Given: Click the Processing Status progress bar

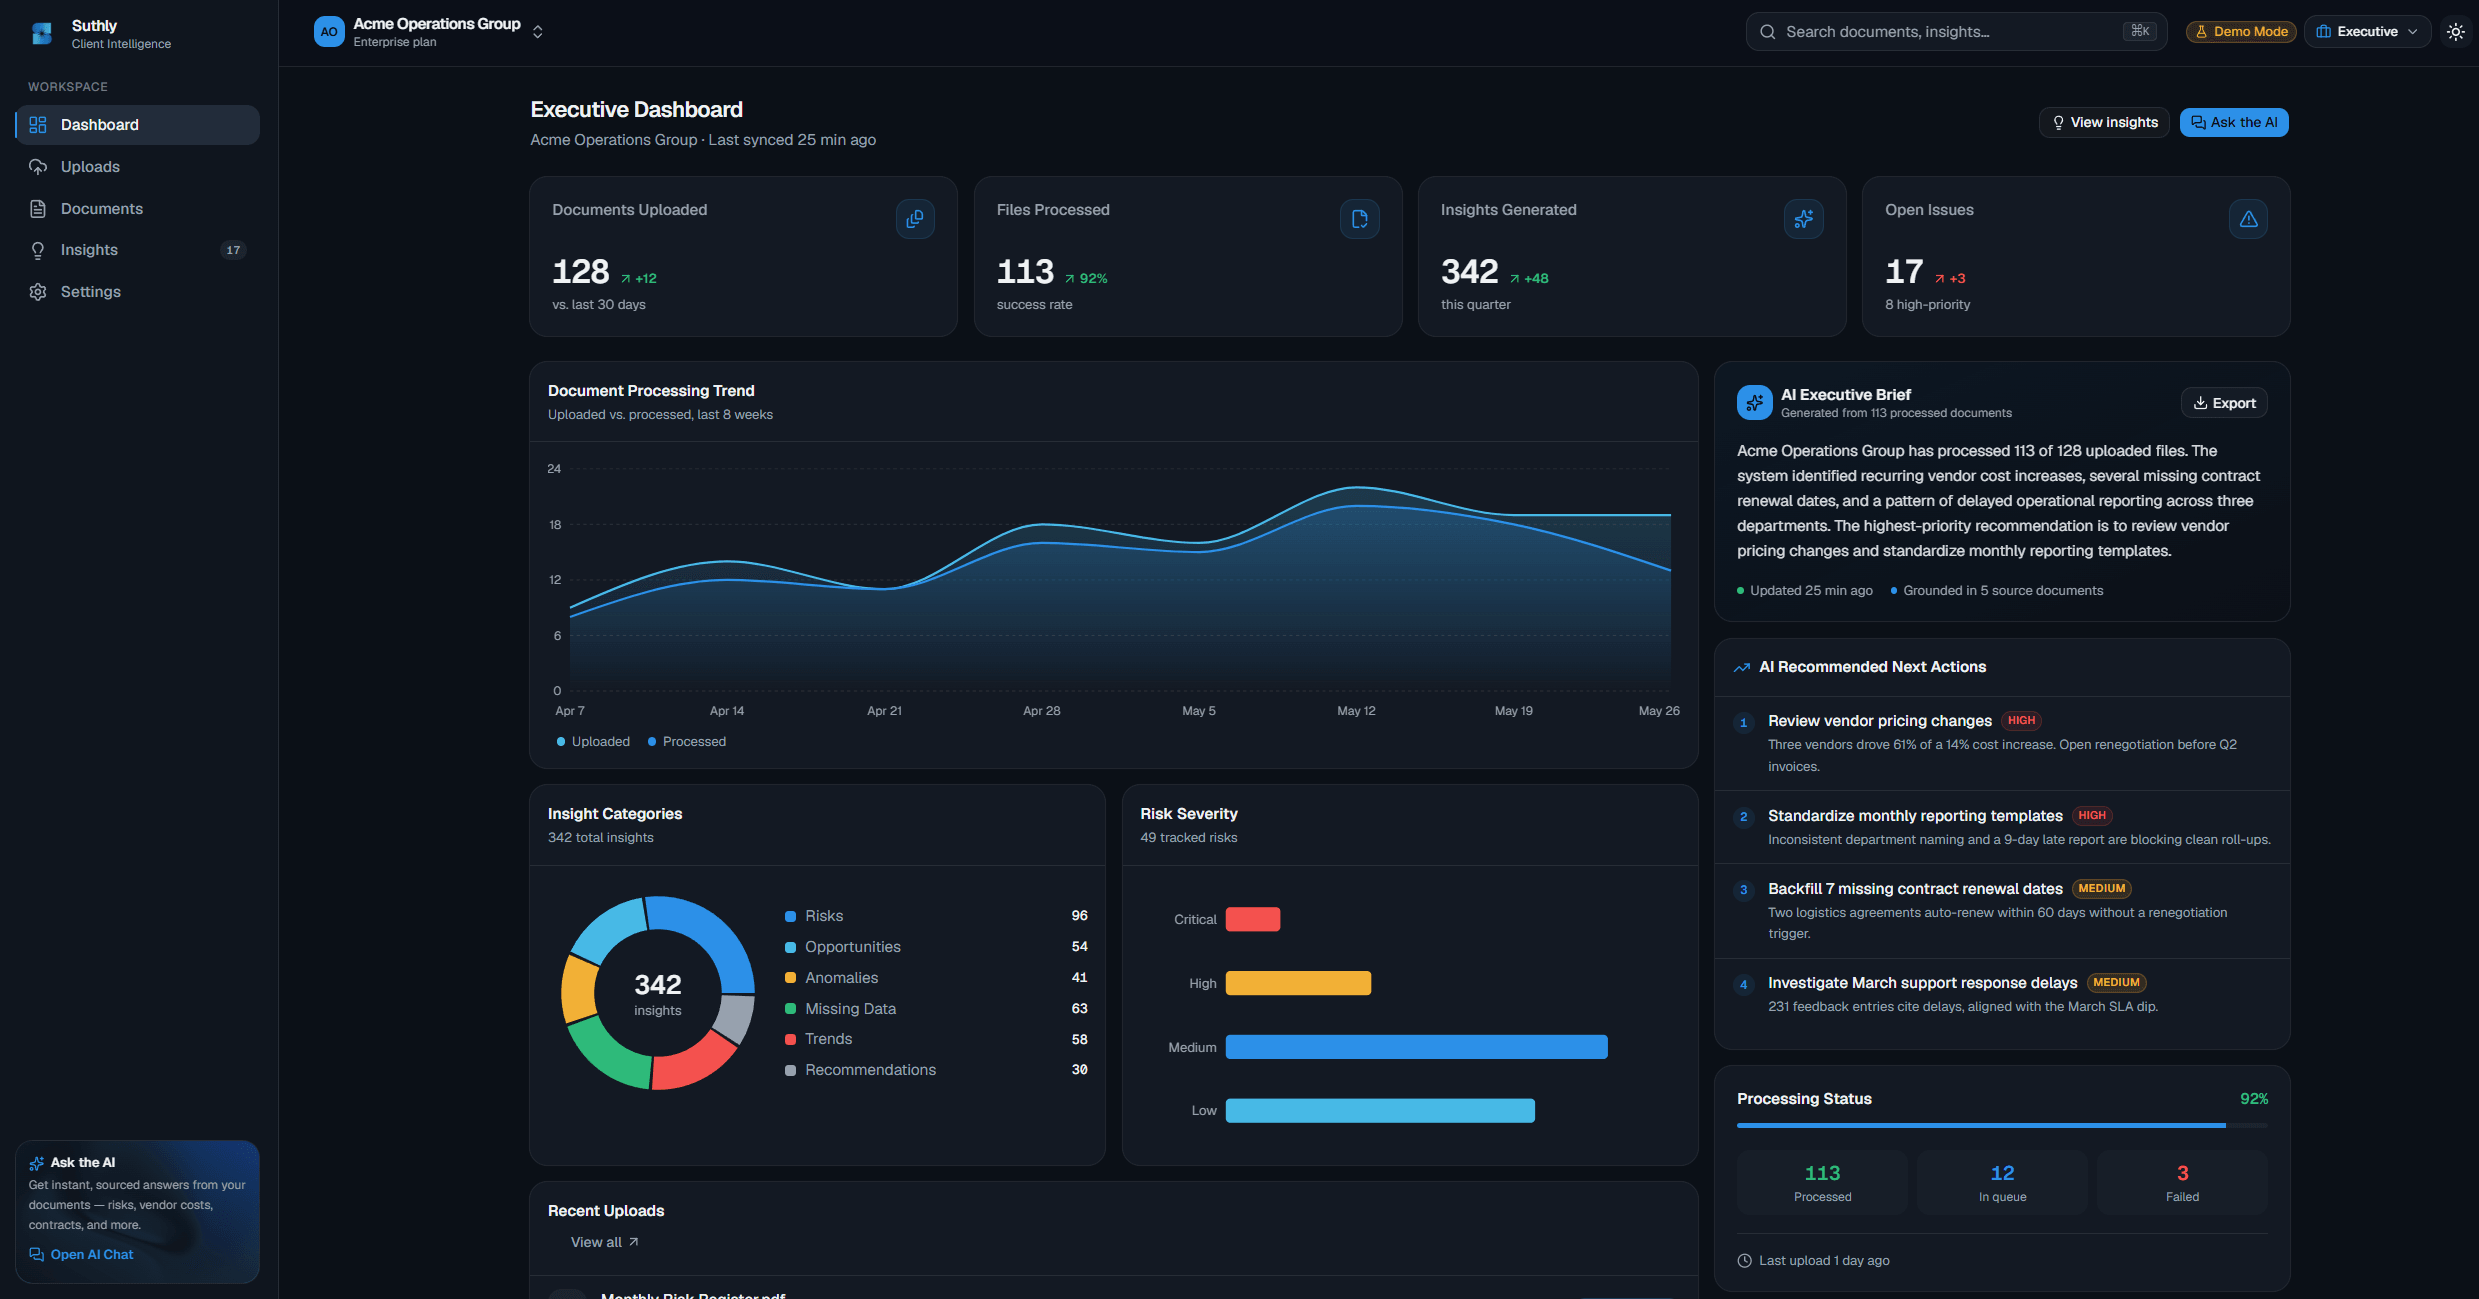Looking at the screenshot, I should click(2002, 1126).
